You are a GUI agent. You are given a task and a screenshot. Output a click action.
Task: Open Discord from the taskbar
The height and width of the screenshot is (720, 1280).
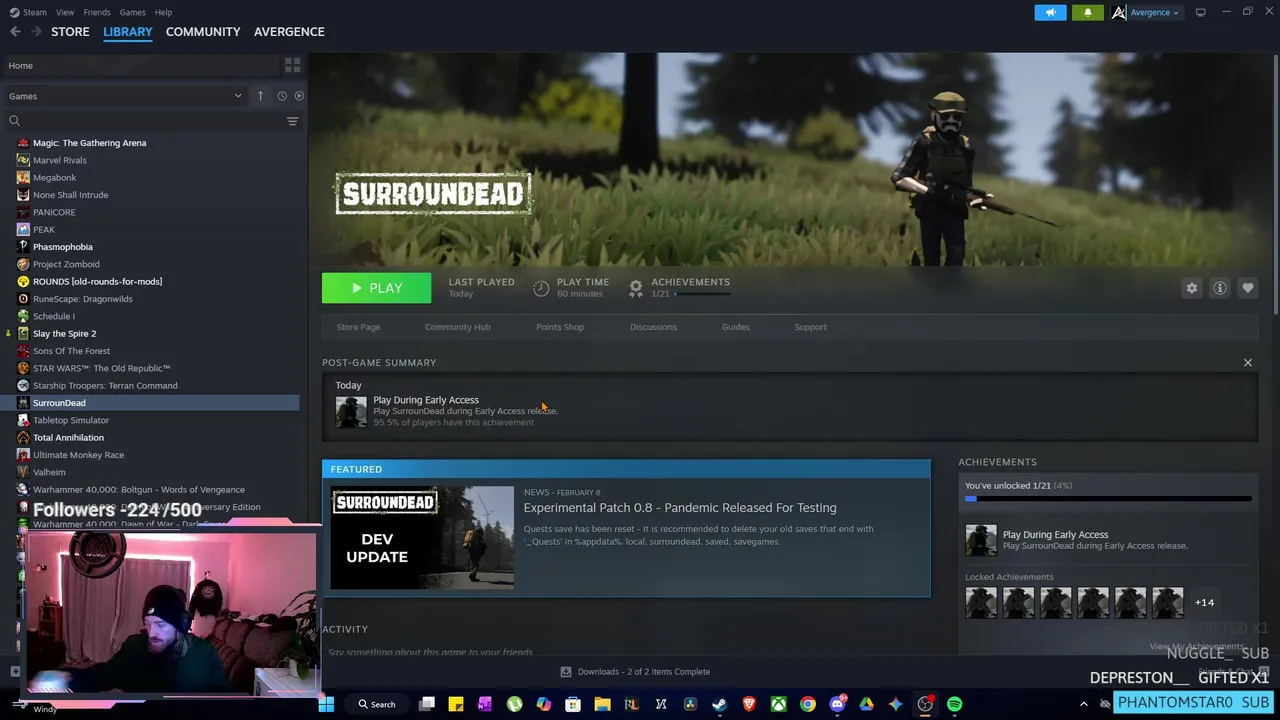(x=837, y=704)
